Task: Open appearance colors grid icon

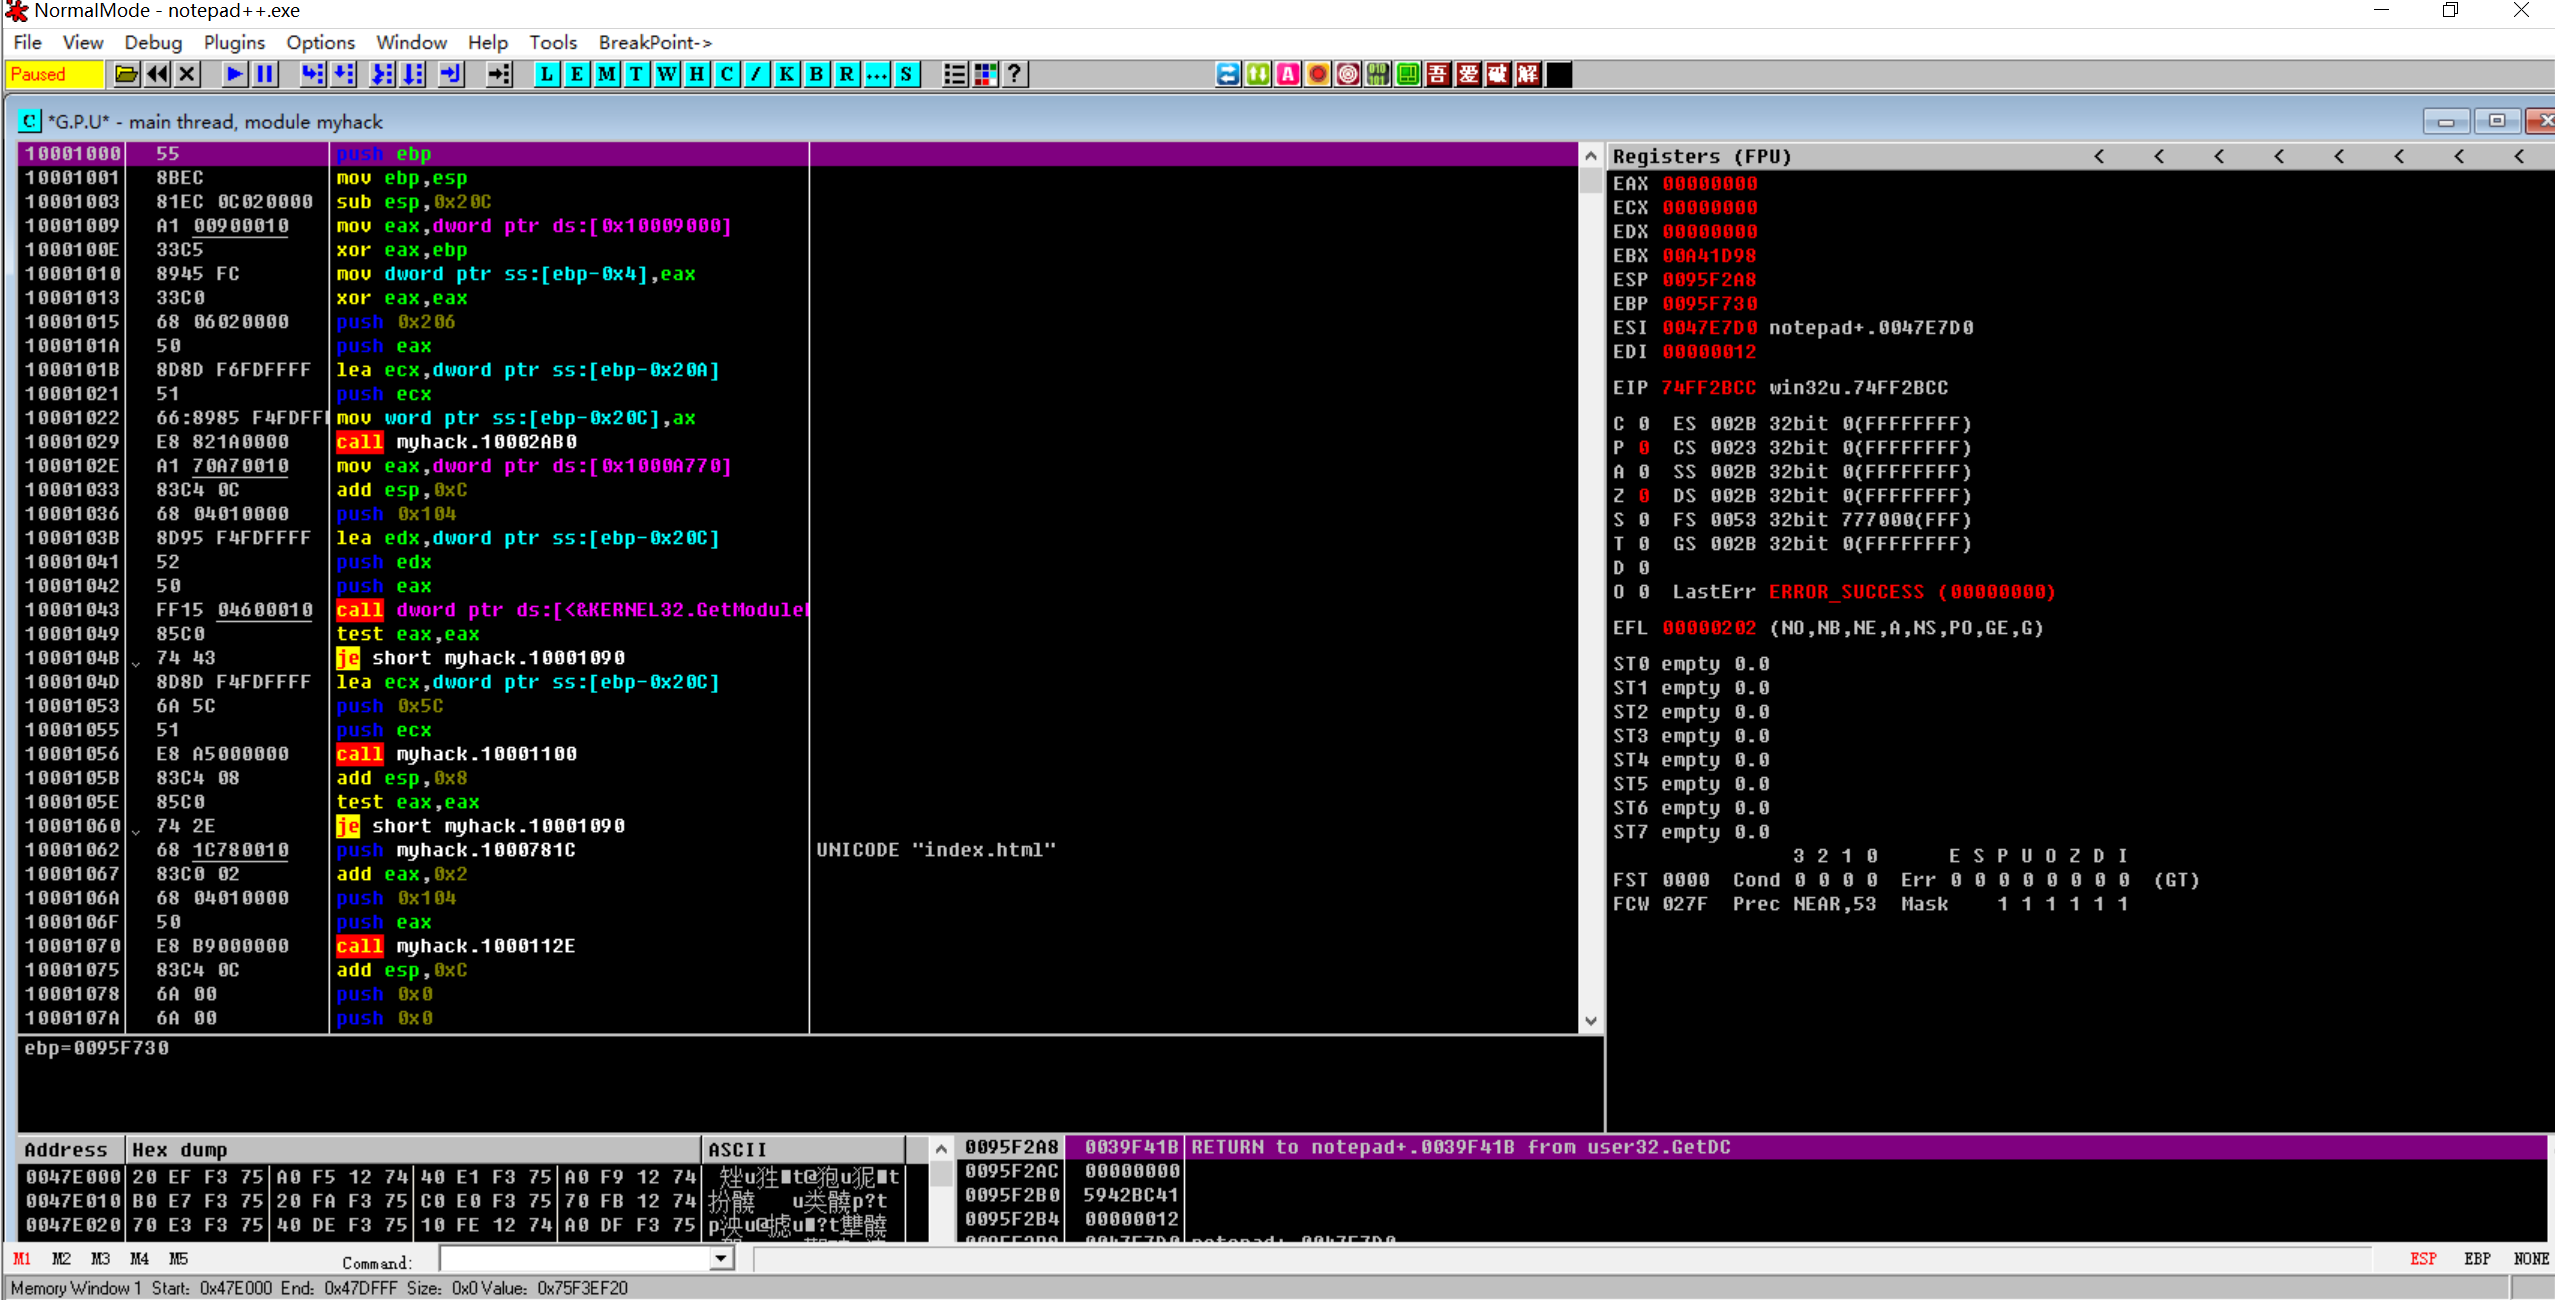Action: tap(985, 74)
